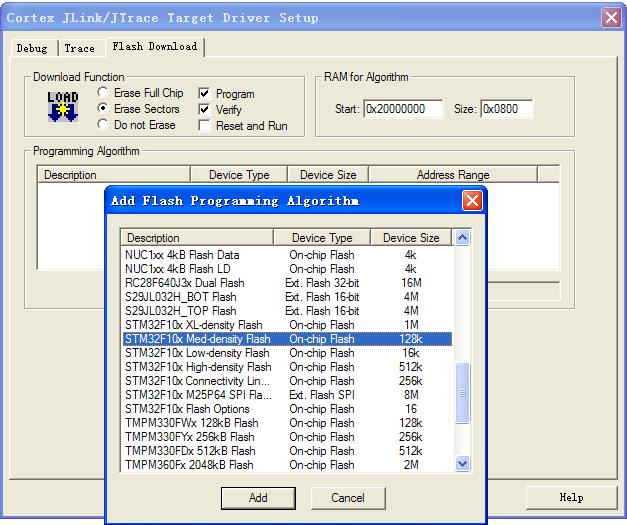Select the Flash Download tab
Screen dimensions: 627x525
click(155, 46)
